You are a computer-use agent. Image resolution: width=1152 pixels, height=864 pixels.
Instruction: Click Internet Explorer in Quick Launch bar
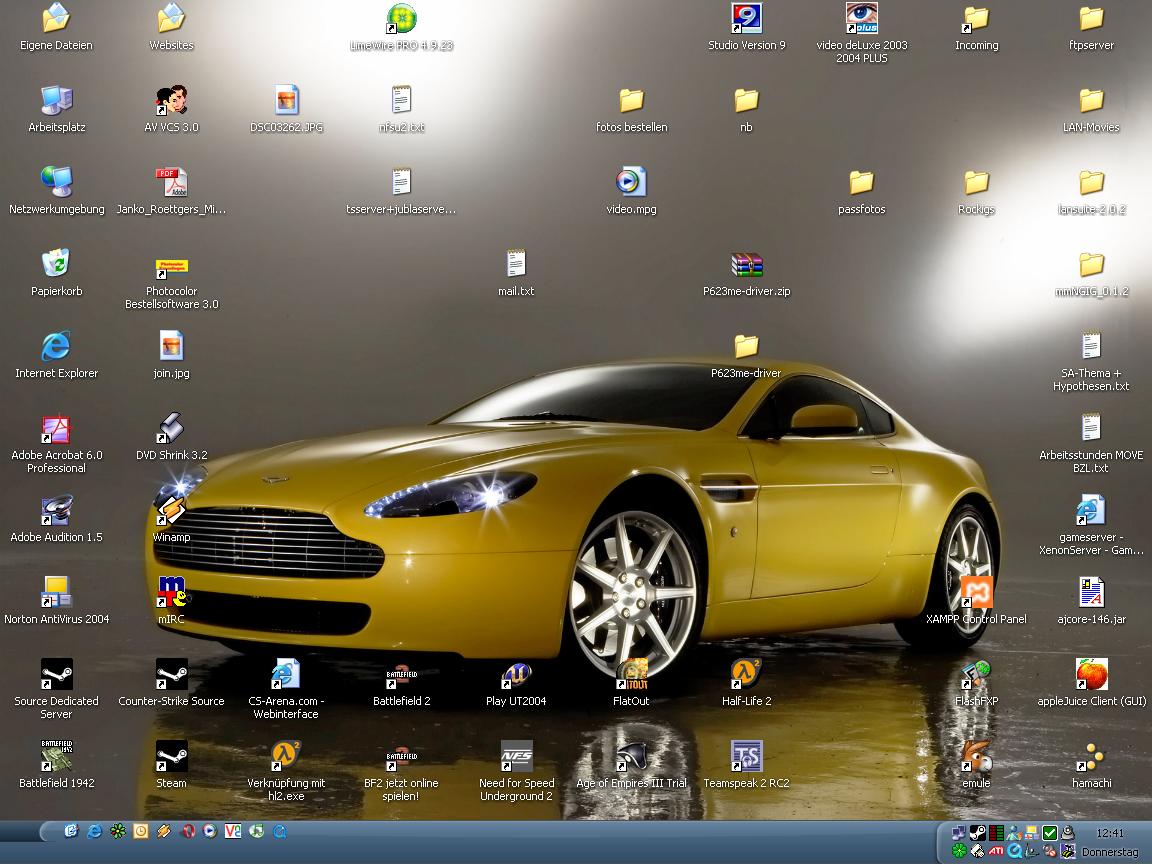click(x=95, y=831)
